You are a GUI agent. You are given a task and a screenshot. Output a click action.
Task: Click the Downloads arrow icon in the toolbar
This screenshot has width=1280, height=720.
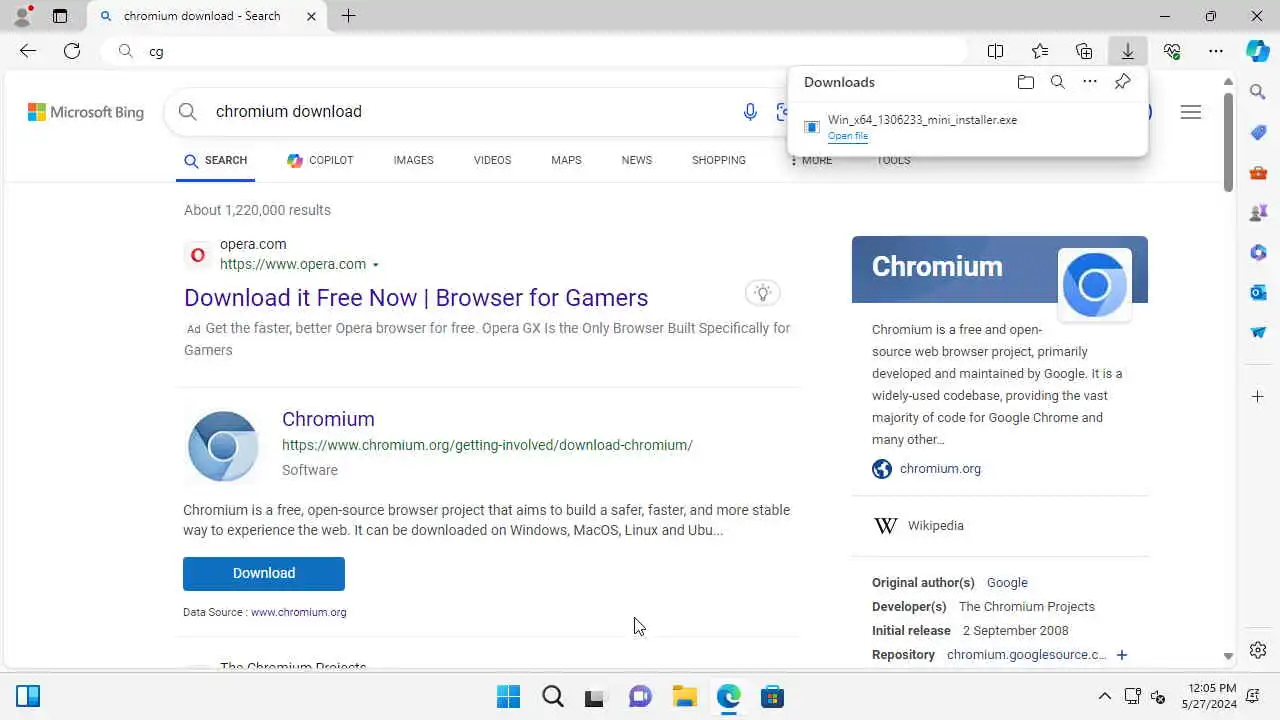1128,51
